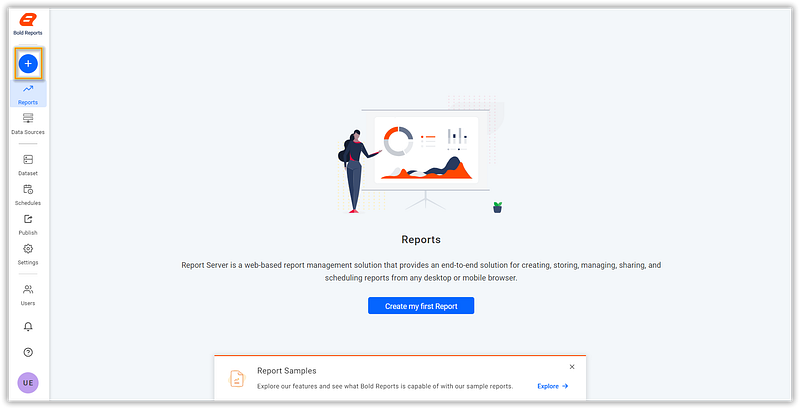Click the Reports heading text
This screenshot has height=409, width=800.
tap(421, 239)
